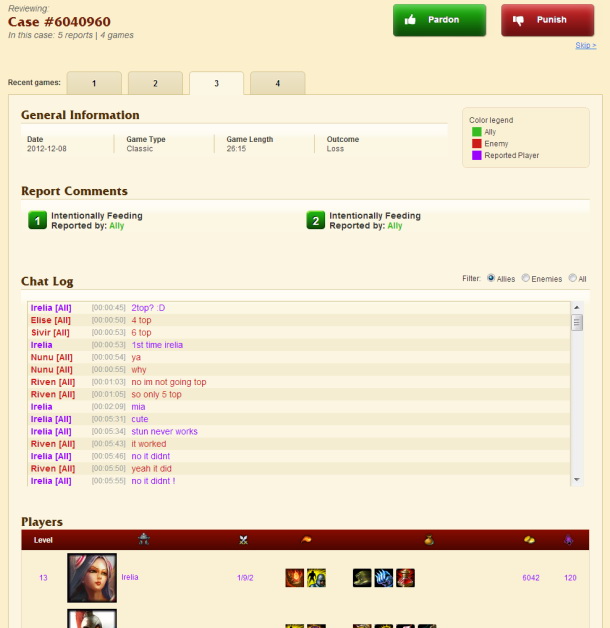Screen dimensions: 610x628
Task: Click Irelia's first item icon
Action: coord(363,578)
